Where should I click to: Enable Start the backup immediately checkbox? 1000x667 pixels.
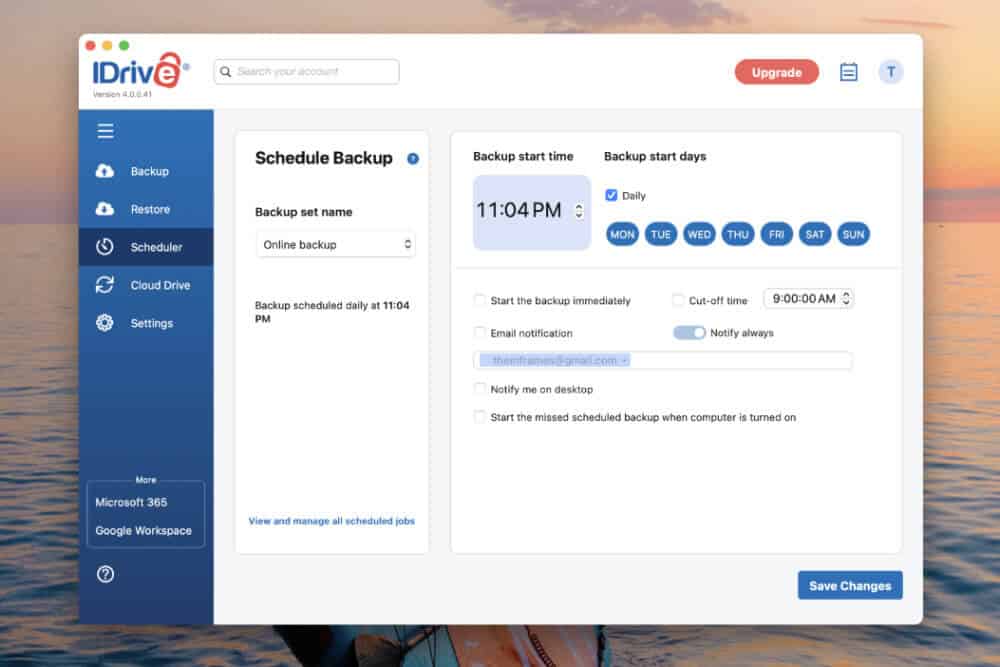(480, 300)
